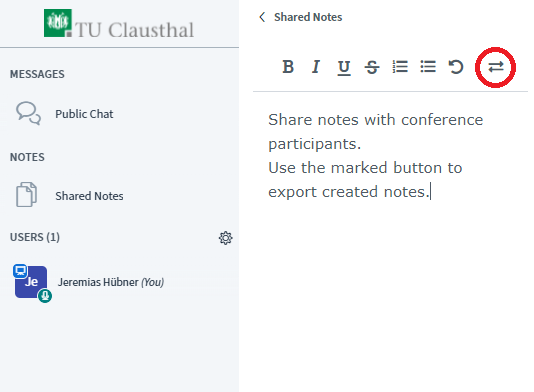
Task: Click the TU Clausthal logo
Action: click(119, 24)
